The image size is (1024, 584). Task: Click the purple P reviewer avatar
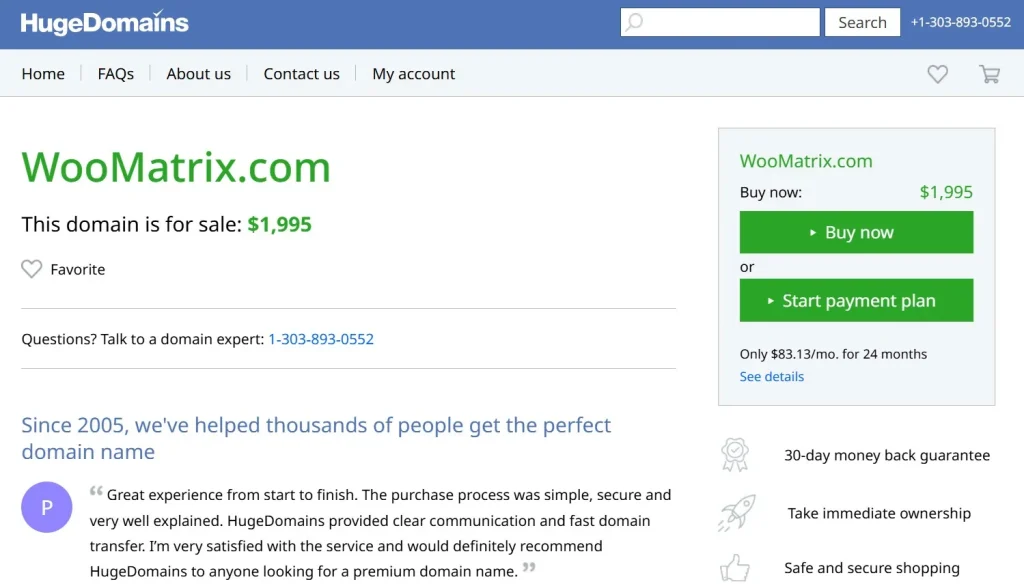pyautogui.click(x=47, y=507)
